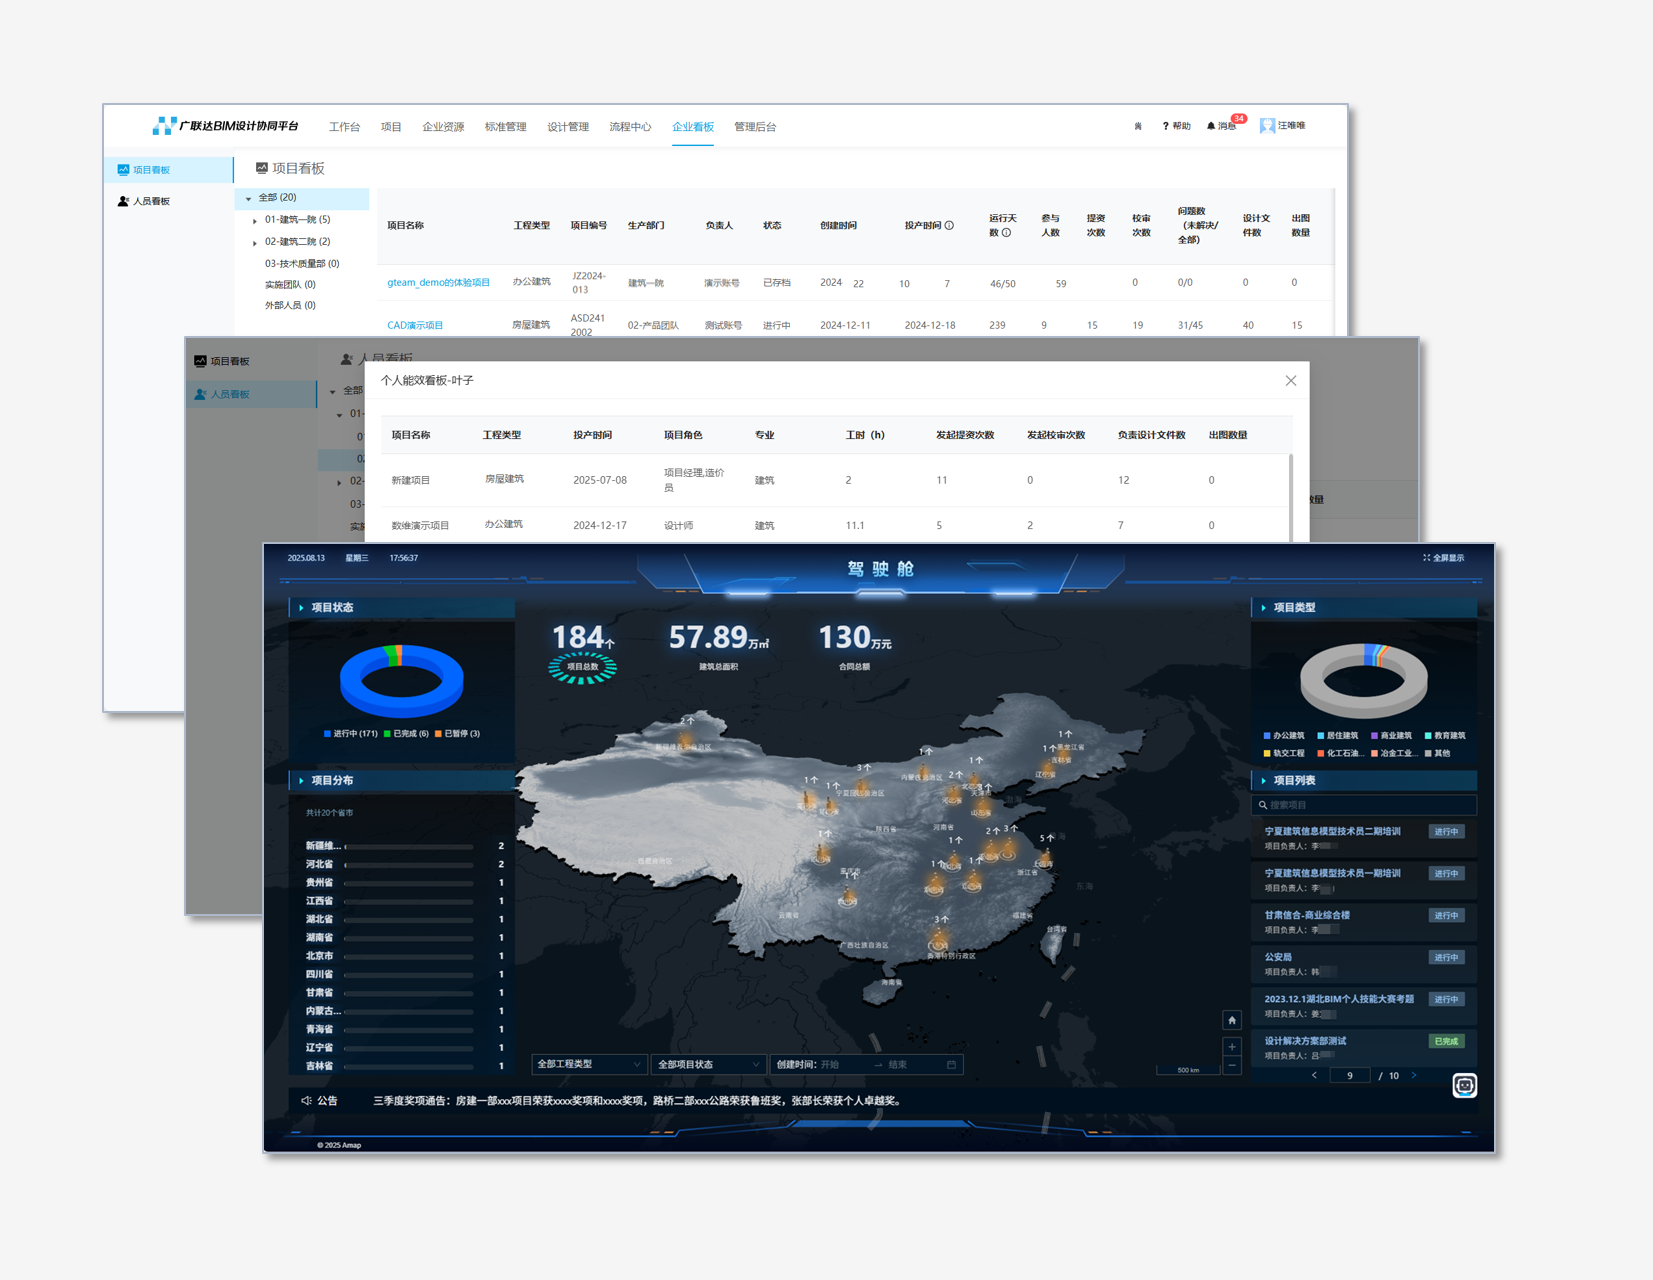Click the info icon beside 投产时间
This screenshot has width=1653, height=1280.
[949, 226]
